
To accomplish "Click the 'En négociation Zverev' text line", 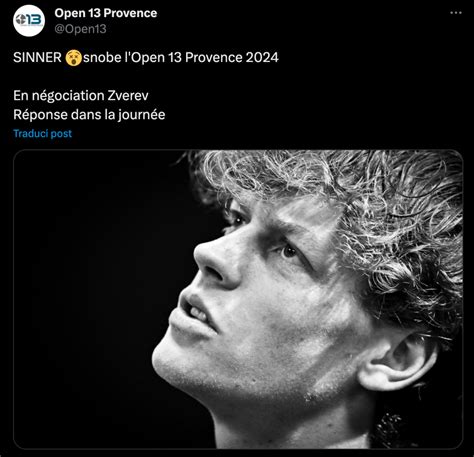I will (81, 96).
